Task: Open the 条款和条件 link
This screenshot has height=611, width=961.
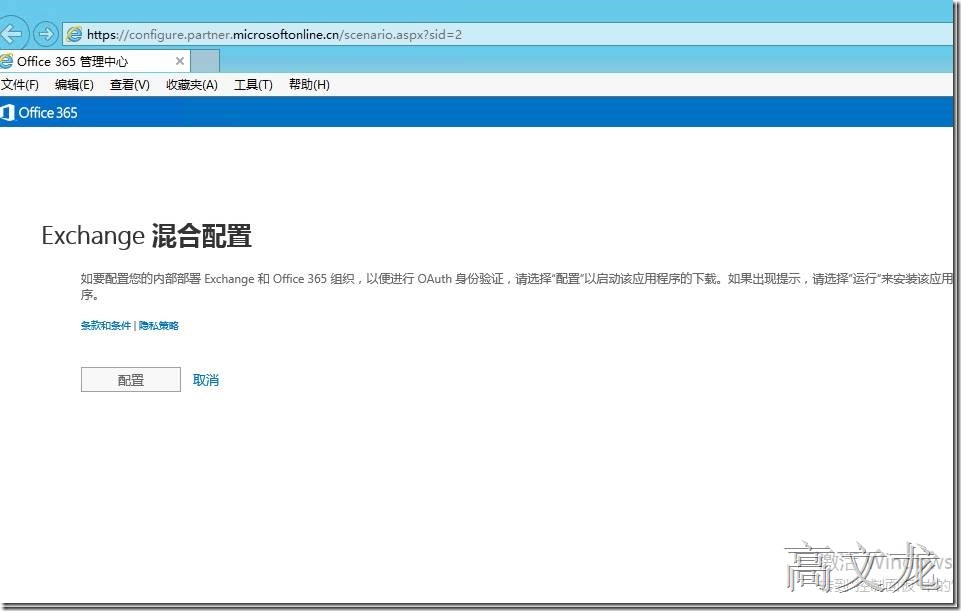Action: click(x=105, y=325)
